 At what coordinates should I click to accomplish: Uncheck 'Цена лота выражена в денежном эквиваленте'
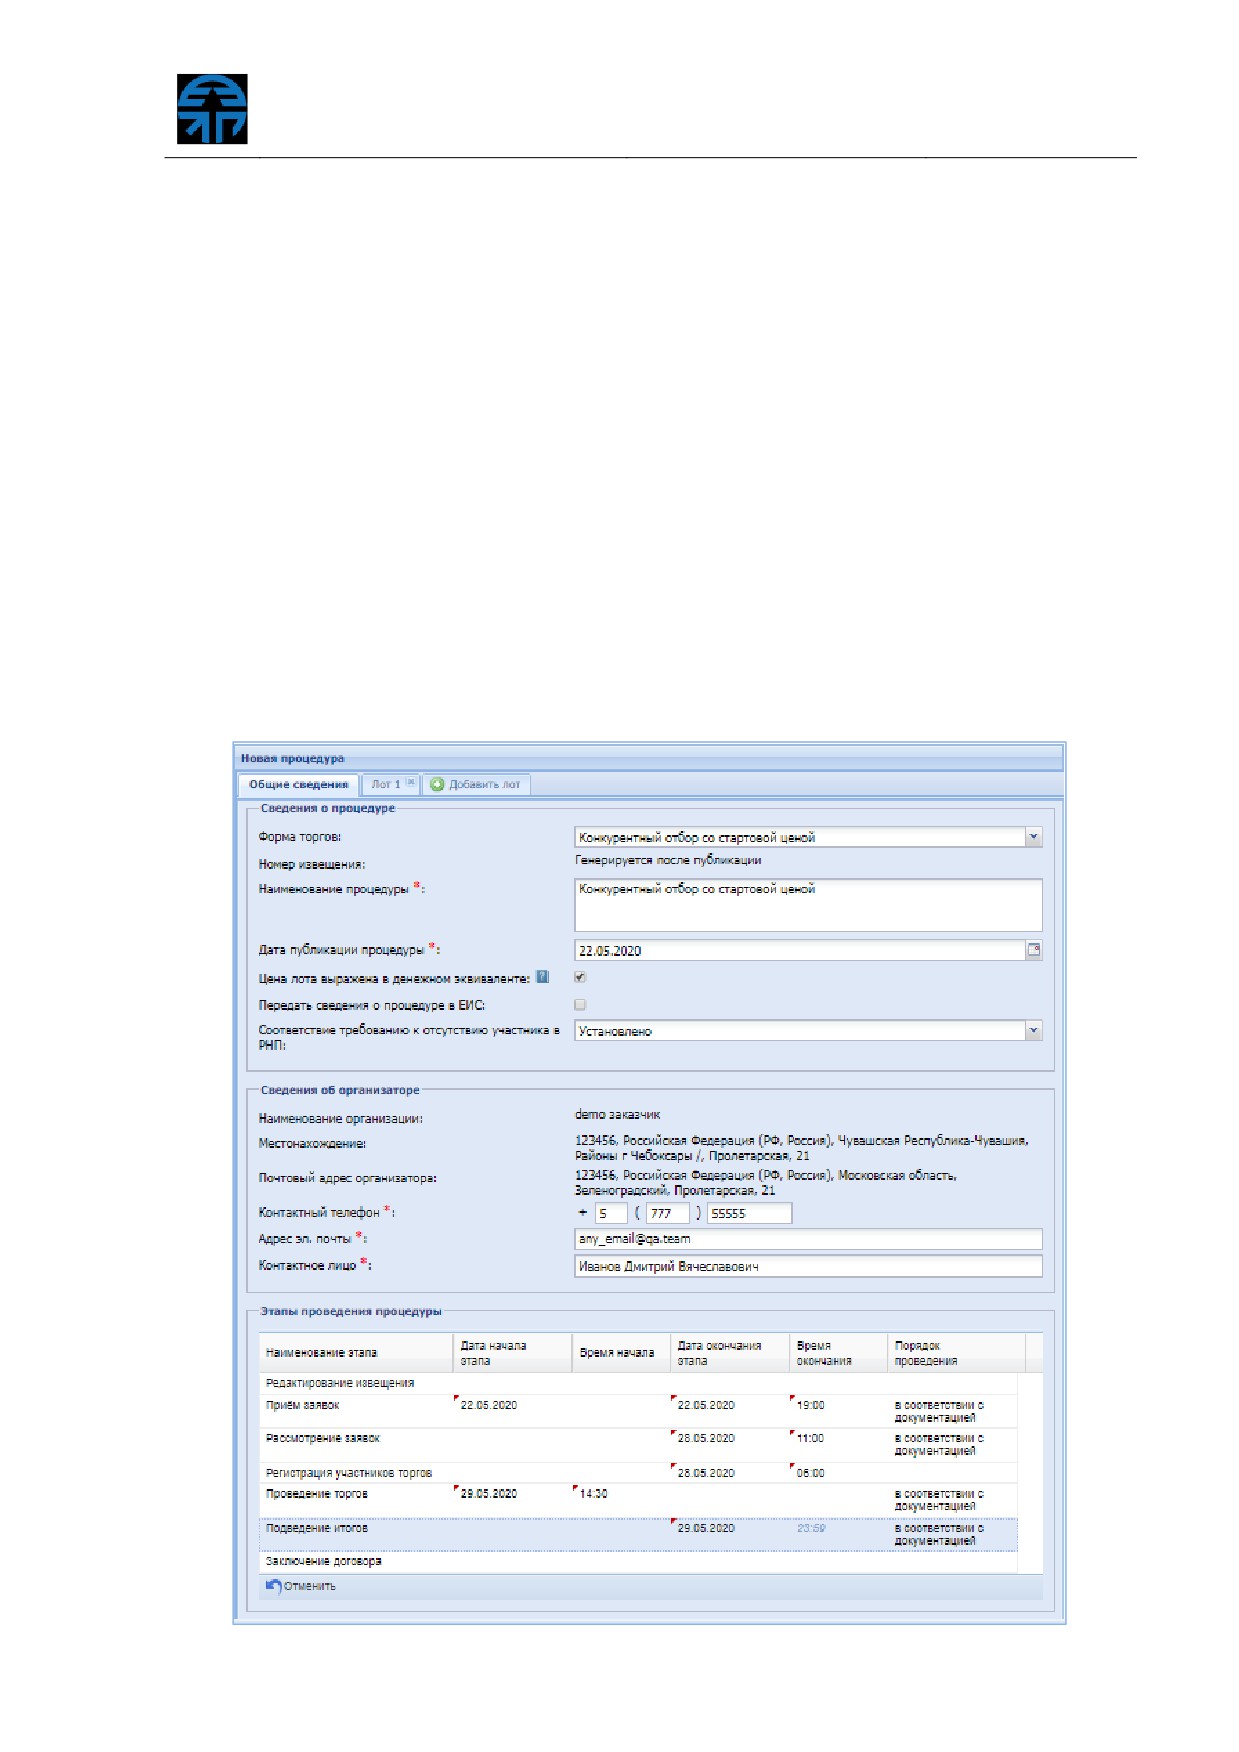click(580, 977)
